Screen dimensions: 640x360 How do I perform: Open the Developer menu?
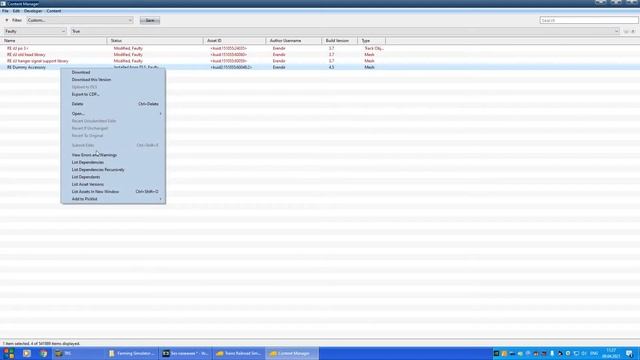point(33,11)
